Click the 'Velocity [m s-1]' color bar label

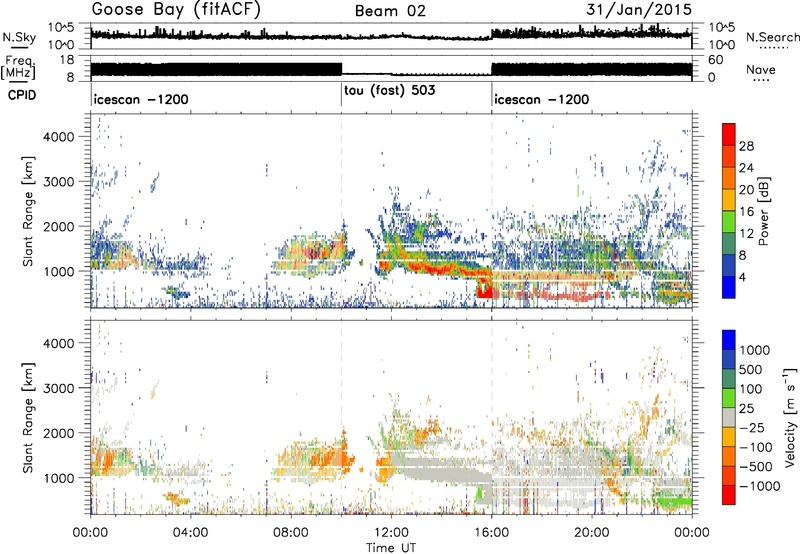pos(790,418)
